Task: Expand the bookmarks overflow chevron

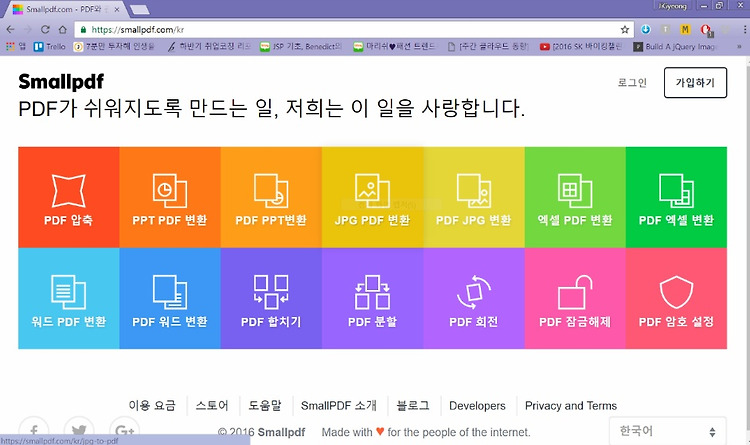Action: (x=739, y=46)
